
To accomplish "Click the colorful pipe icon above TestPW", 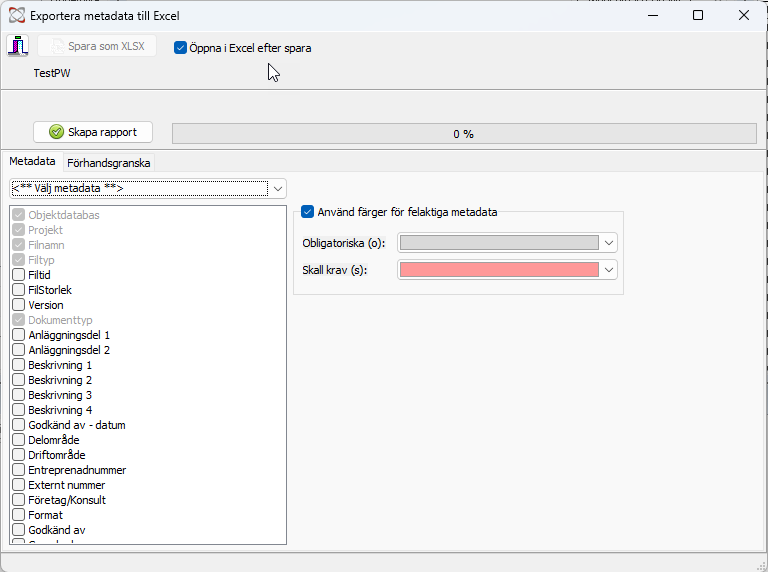I will 18,46.
